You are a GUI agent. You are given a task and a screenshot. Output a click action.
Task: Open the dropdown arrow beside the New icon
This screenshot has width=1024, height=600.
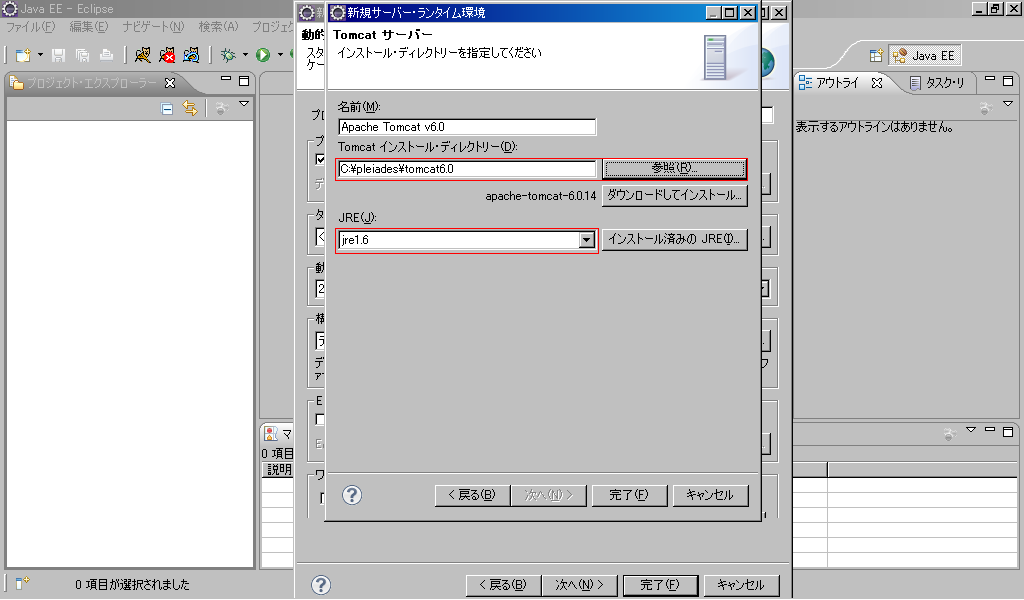40,55
